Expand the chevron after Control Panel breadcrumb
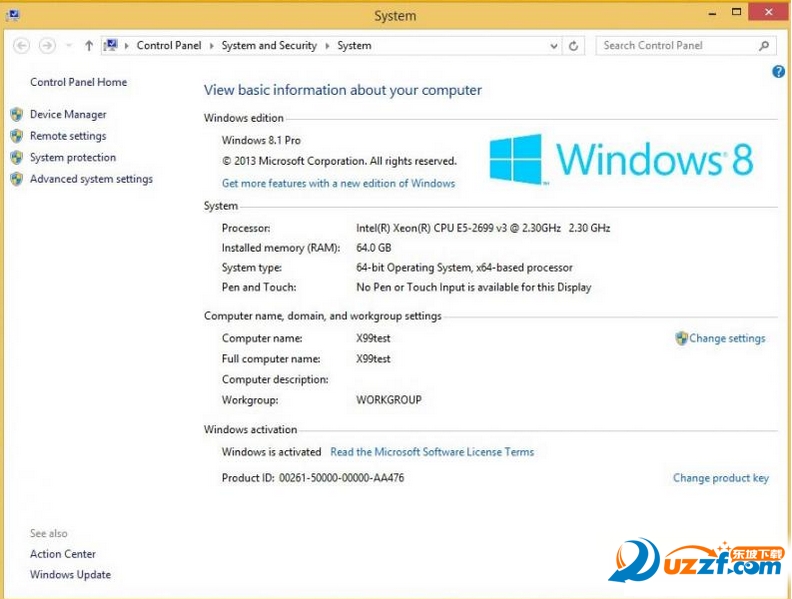Screen dimensions: 792x599 tap(211, 45)
